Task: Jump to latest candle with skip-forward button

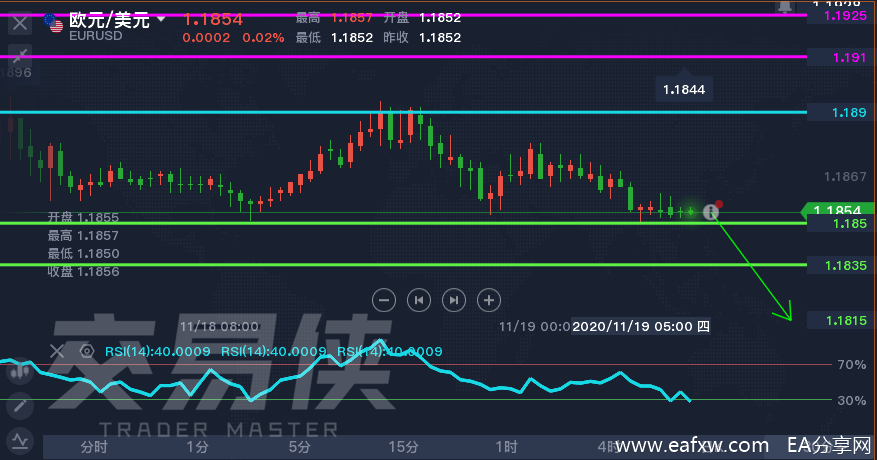Action: click(454, 299)
